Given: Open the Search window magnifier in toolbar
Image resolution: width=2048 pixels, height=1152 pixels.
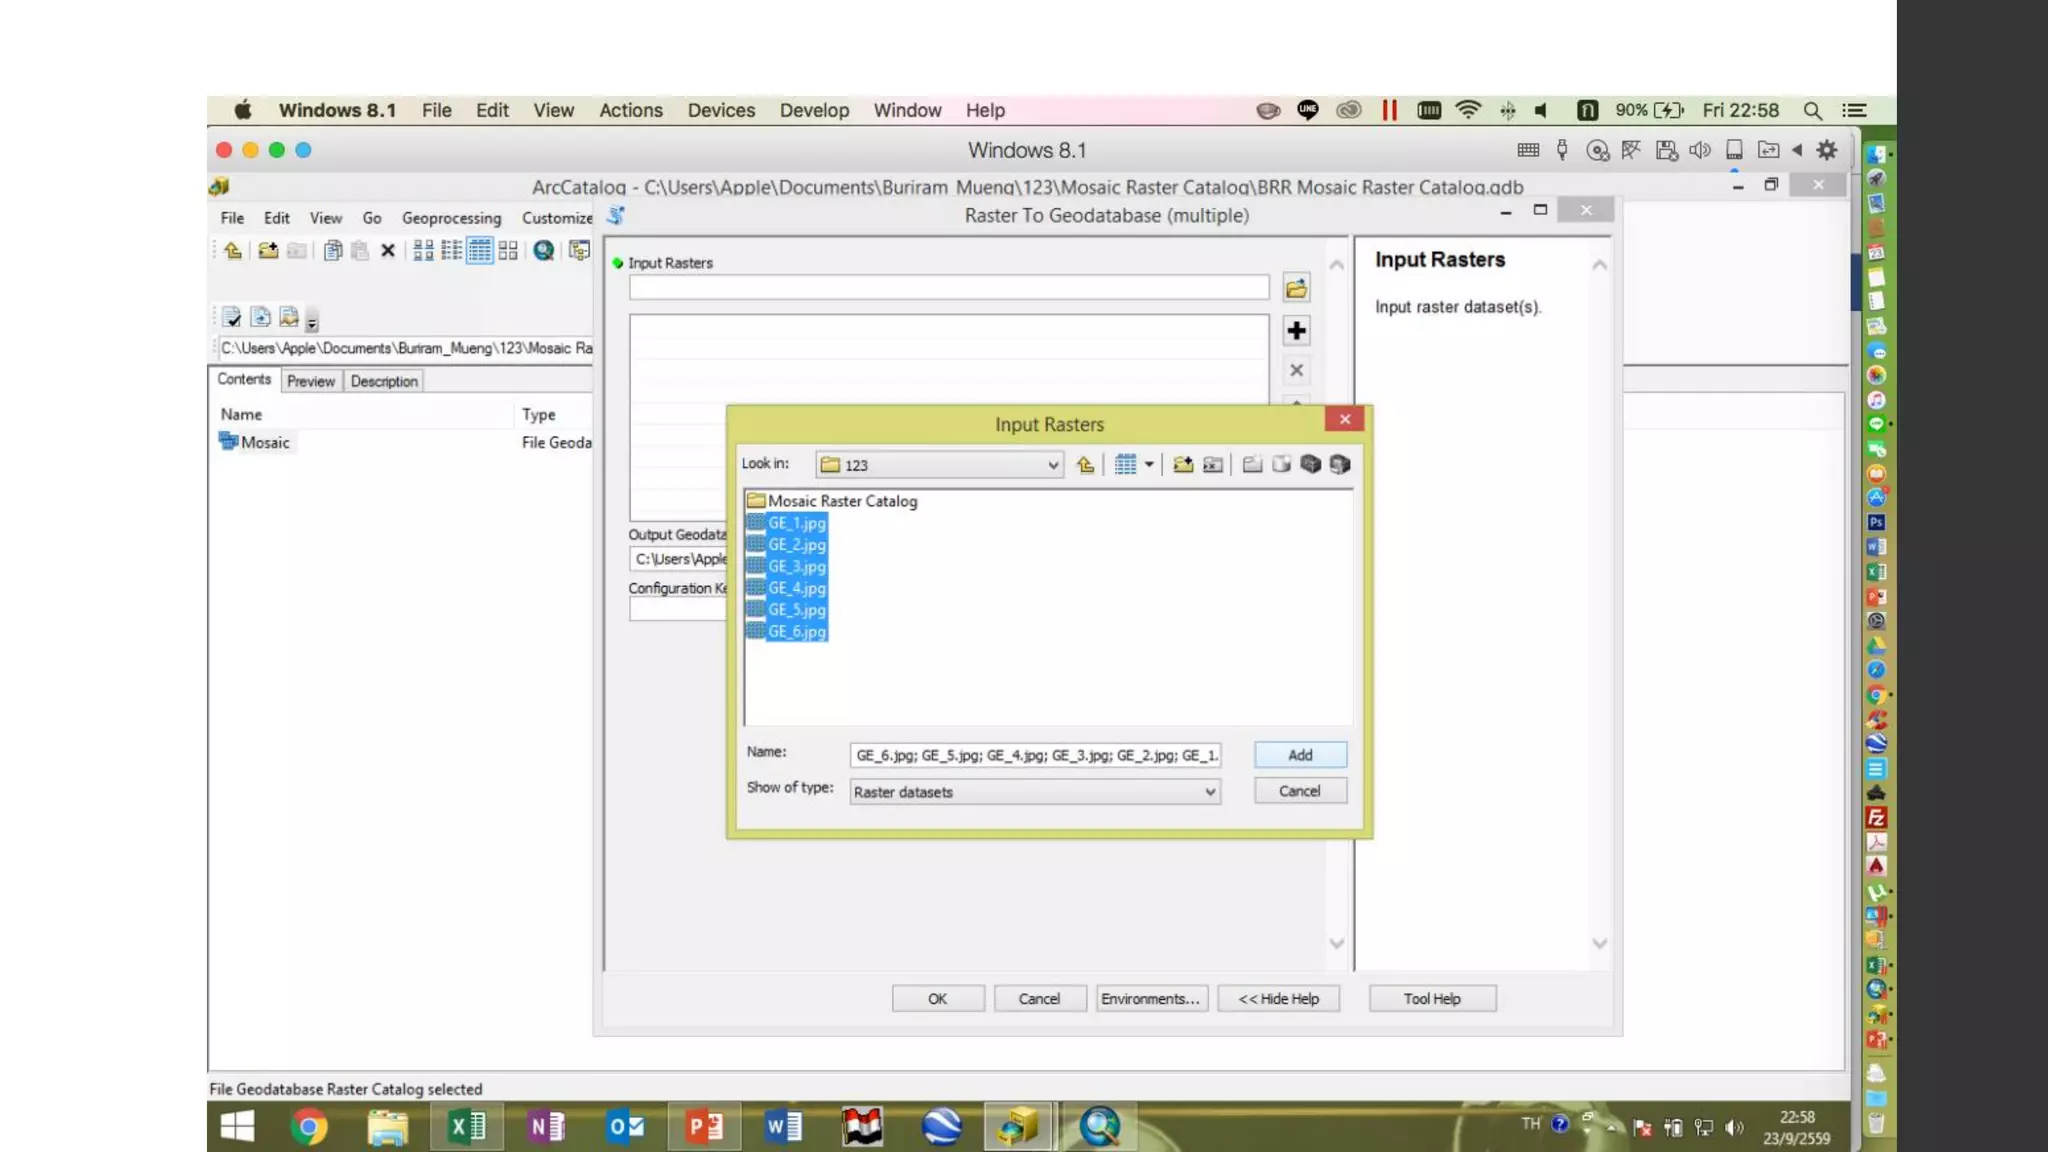Looking at the screenshot, I should point(543,251).
